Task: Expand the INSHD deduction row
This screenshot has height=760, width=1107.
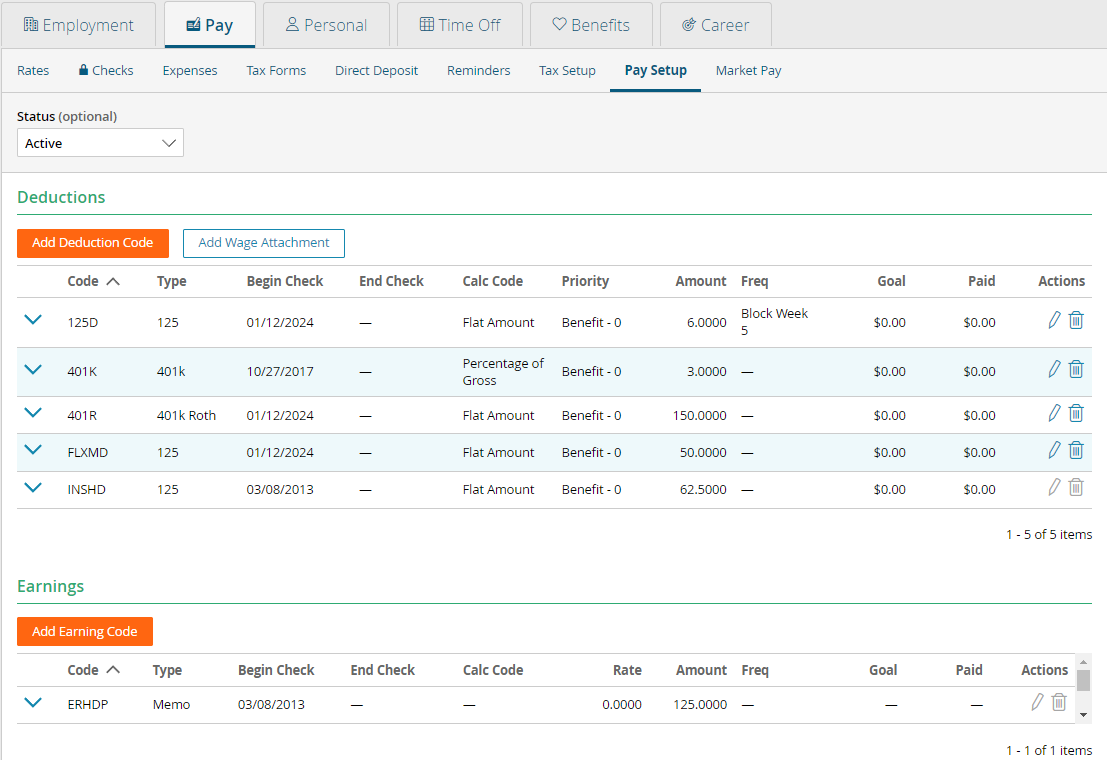Action: pos(33,487)
